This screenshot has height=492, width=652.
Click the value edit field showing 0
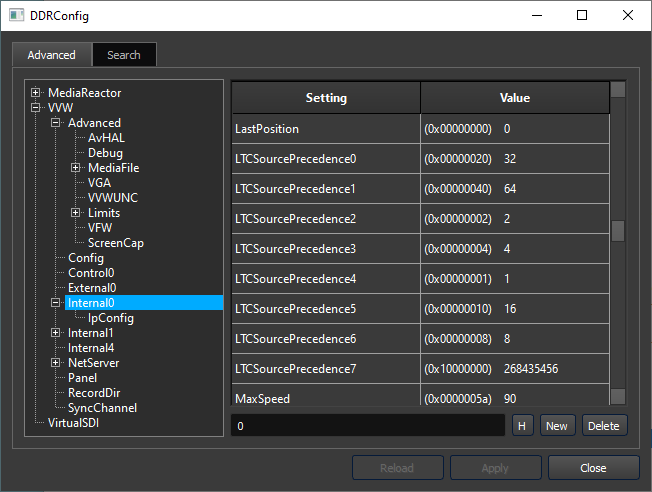[x=368, y=425]
